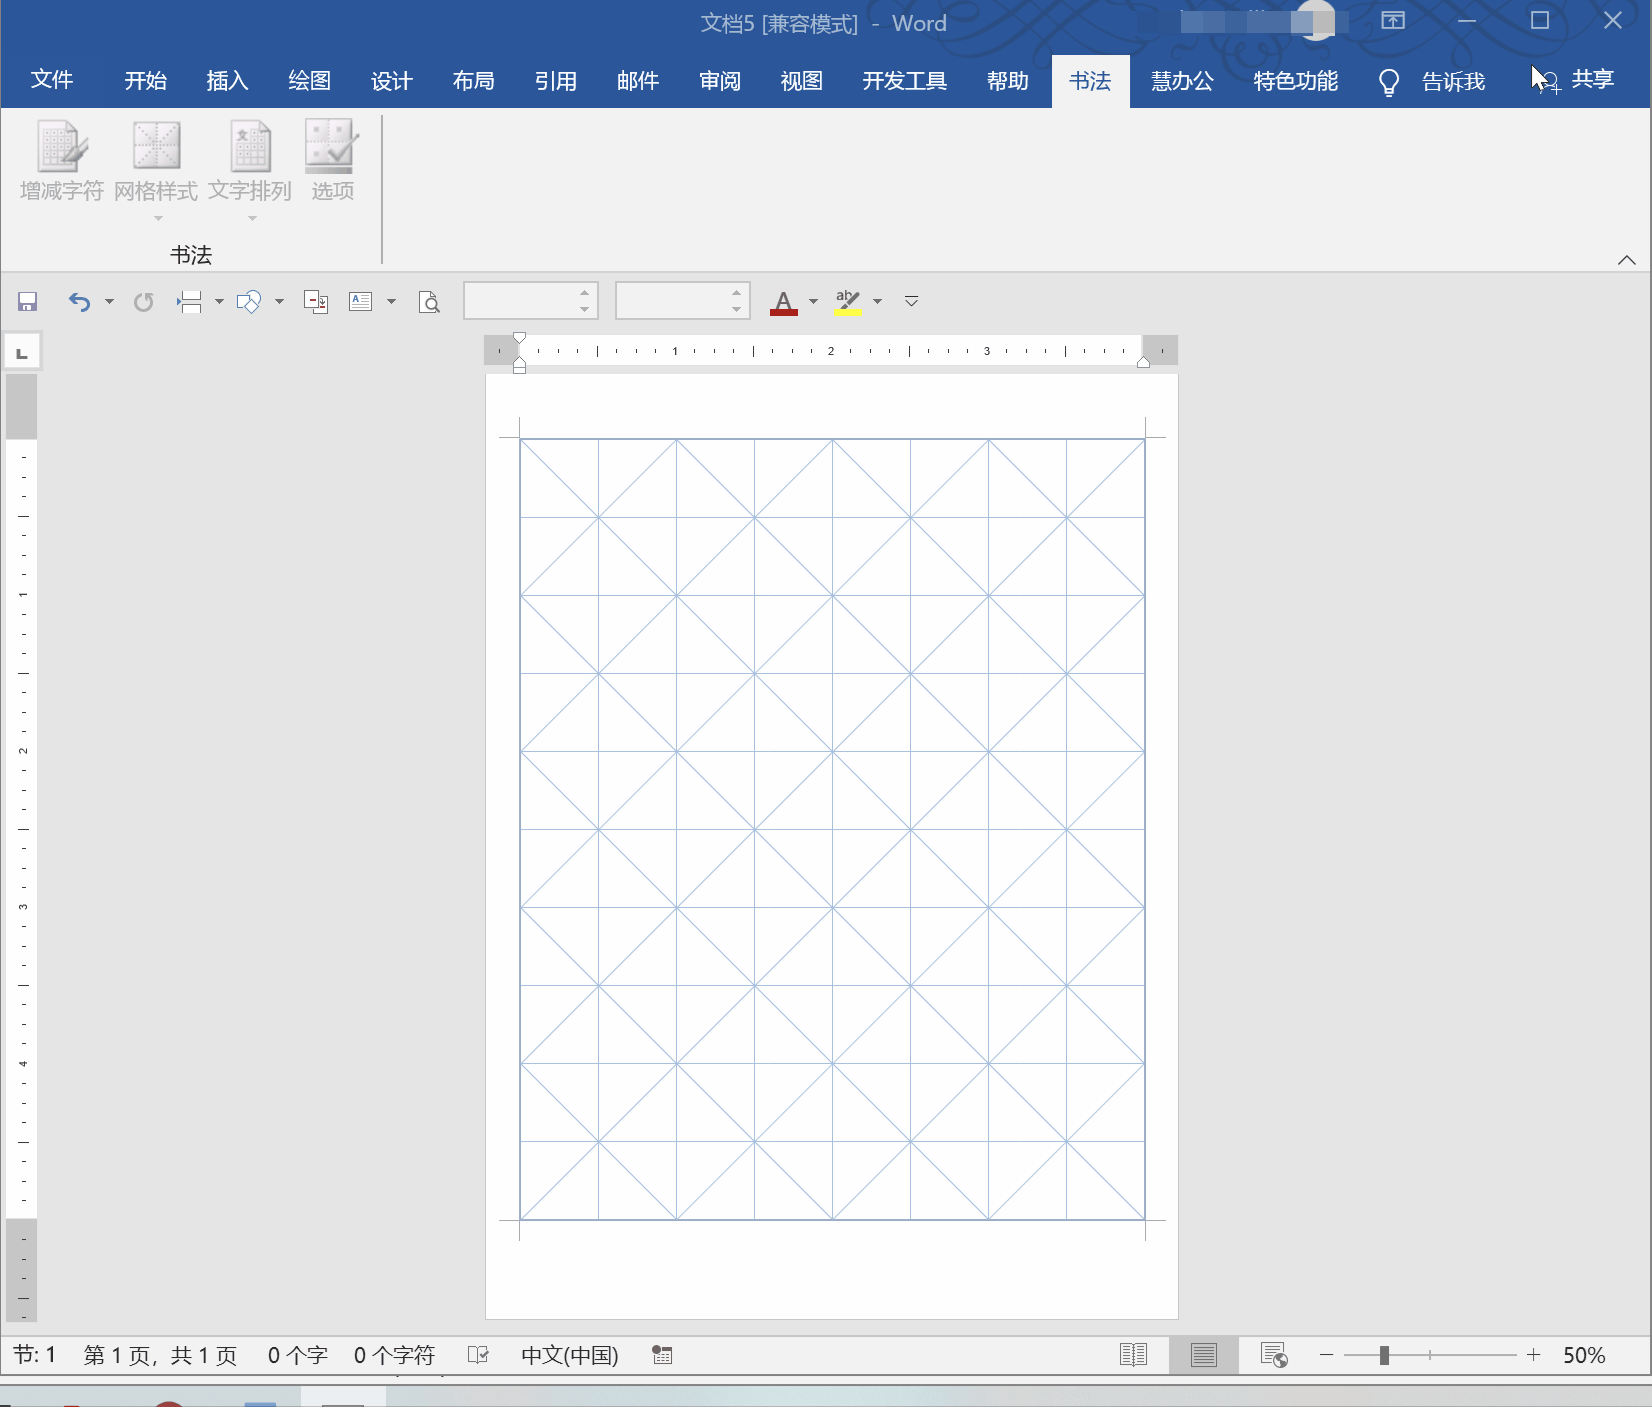Collapse the ribbon with chevron
This screenshot has width=1652, height=1407.
click(1627, 260)
